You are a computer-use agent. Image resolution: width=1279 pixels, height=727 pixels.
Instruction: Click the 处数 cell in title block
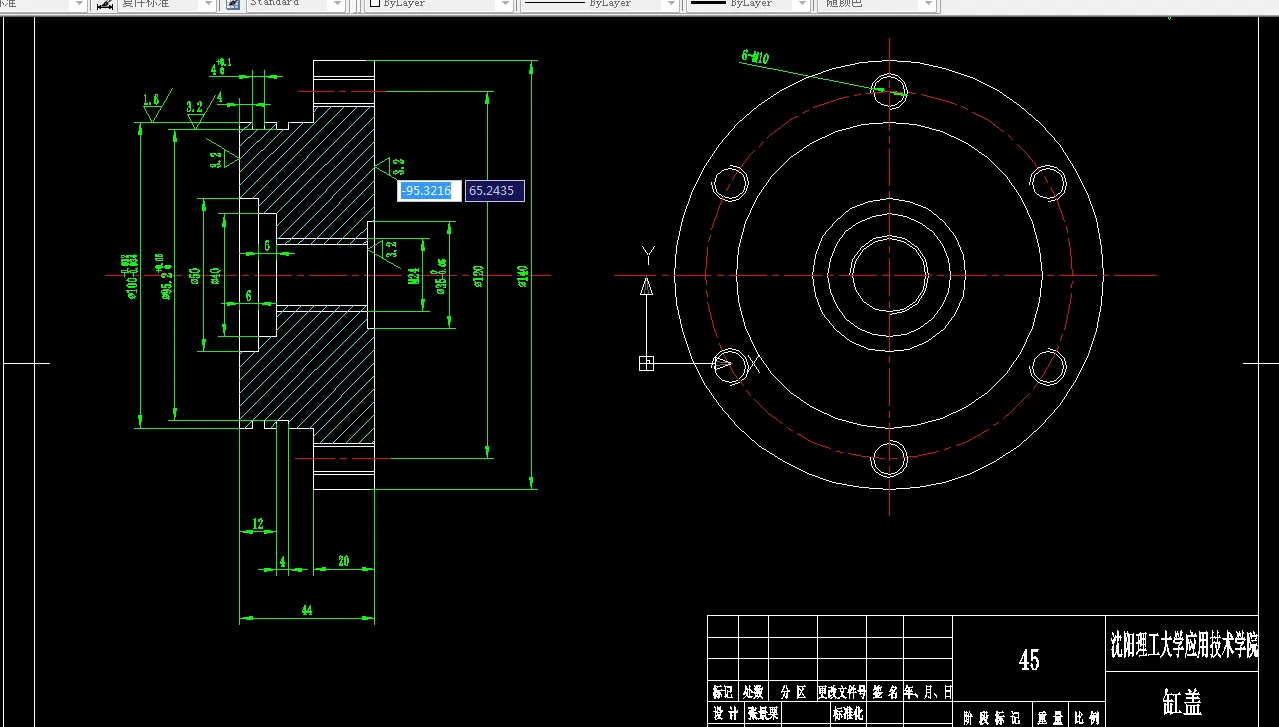coord(753,691)
